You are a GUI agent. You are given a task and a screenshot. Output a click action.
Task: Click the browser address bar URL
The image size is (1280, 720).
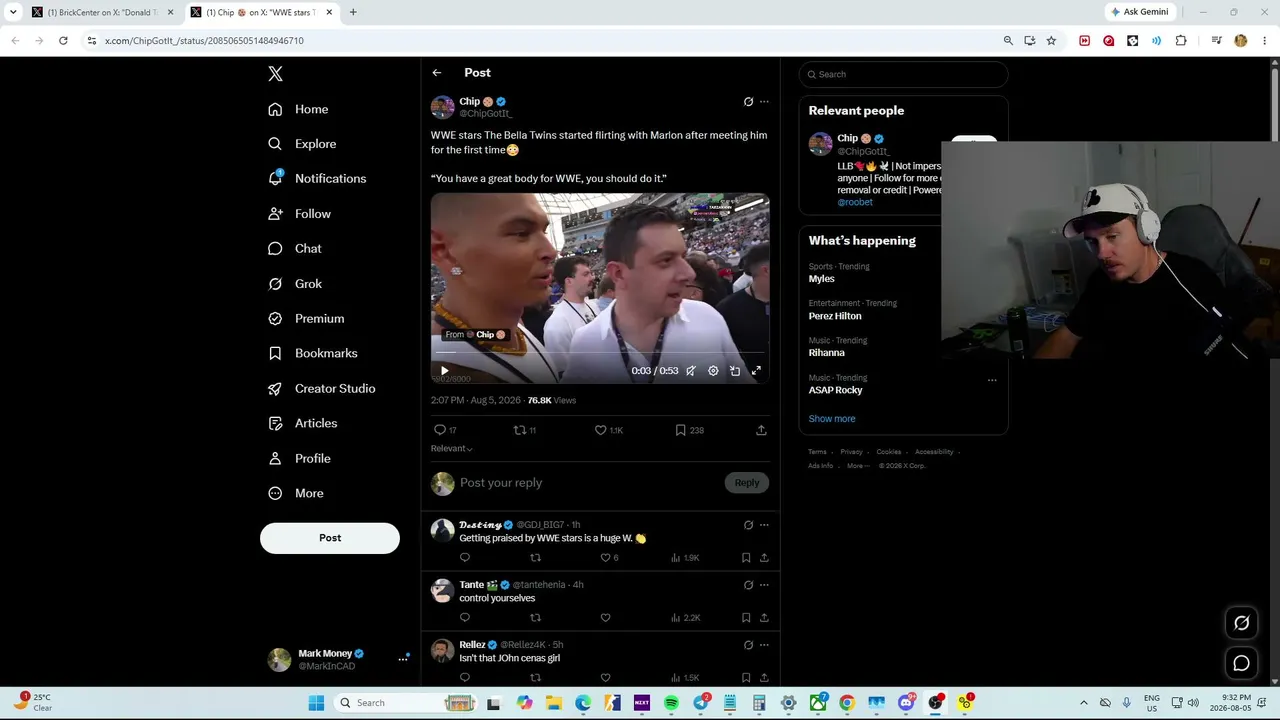coord(204,41)
